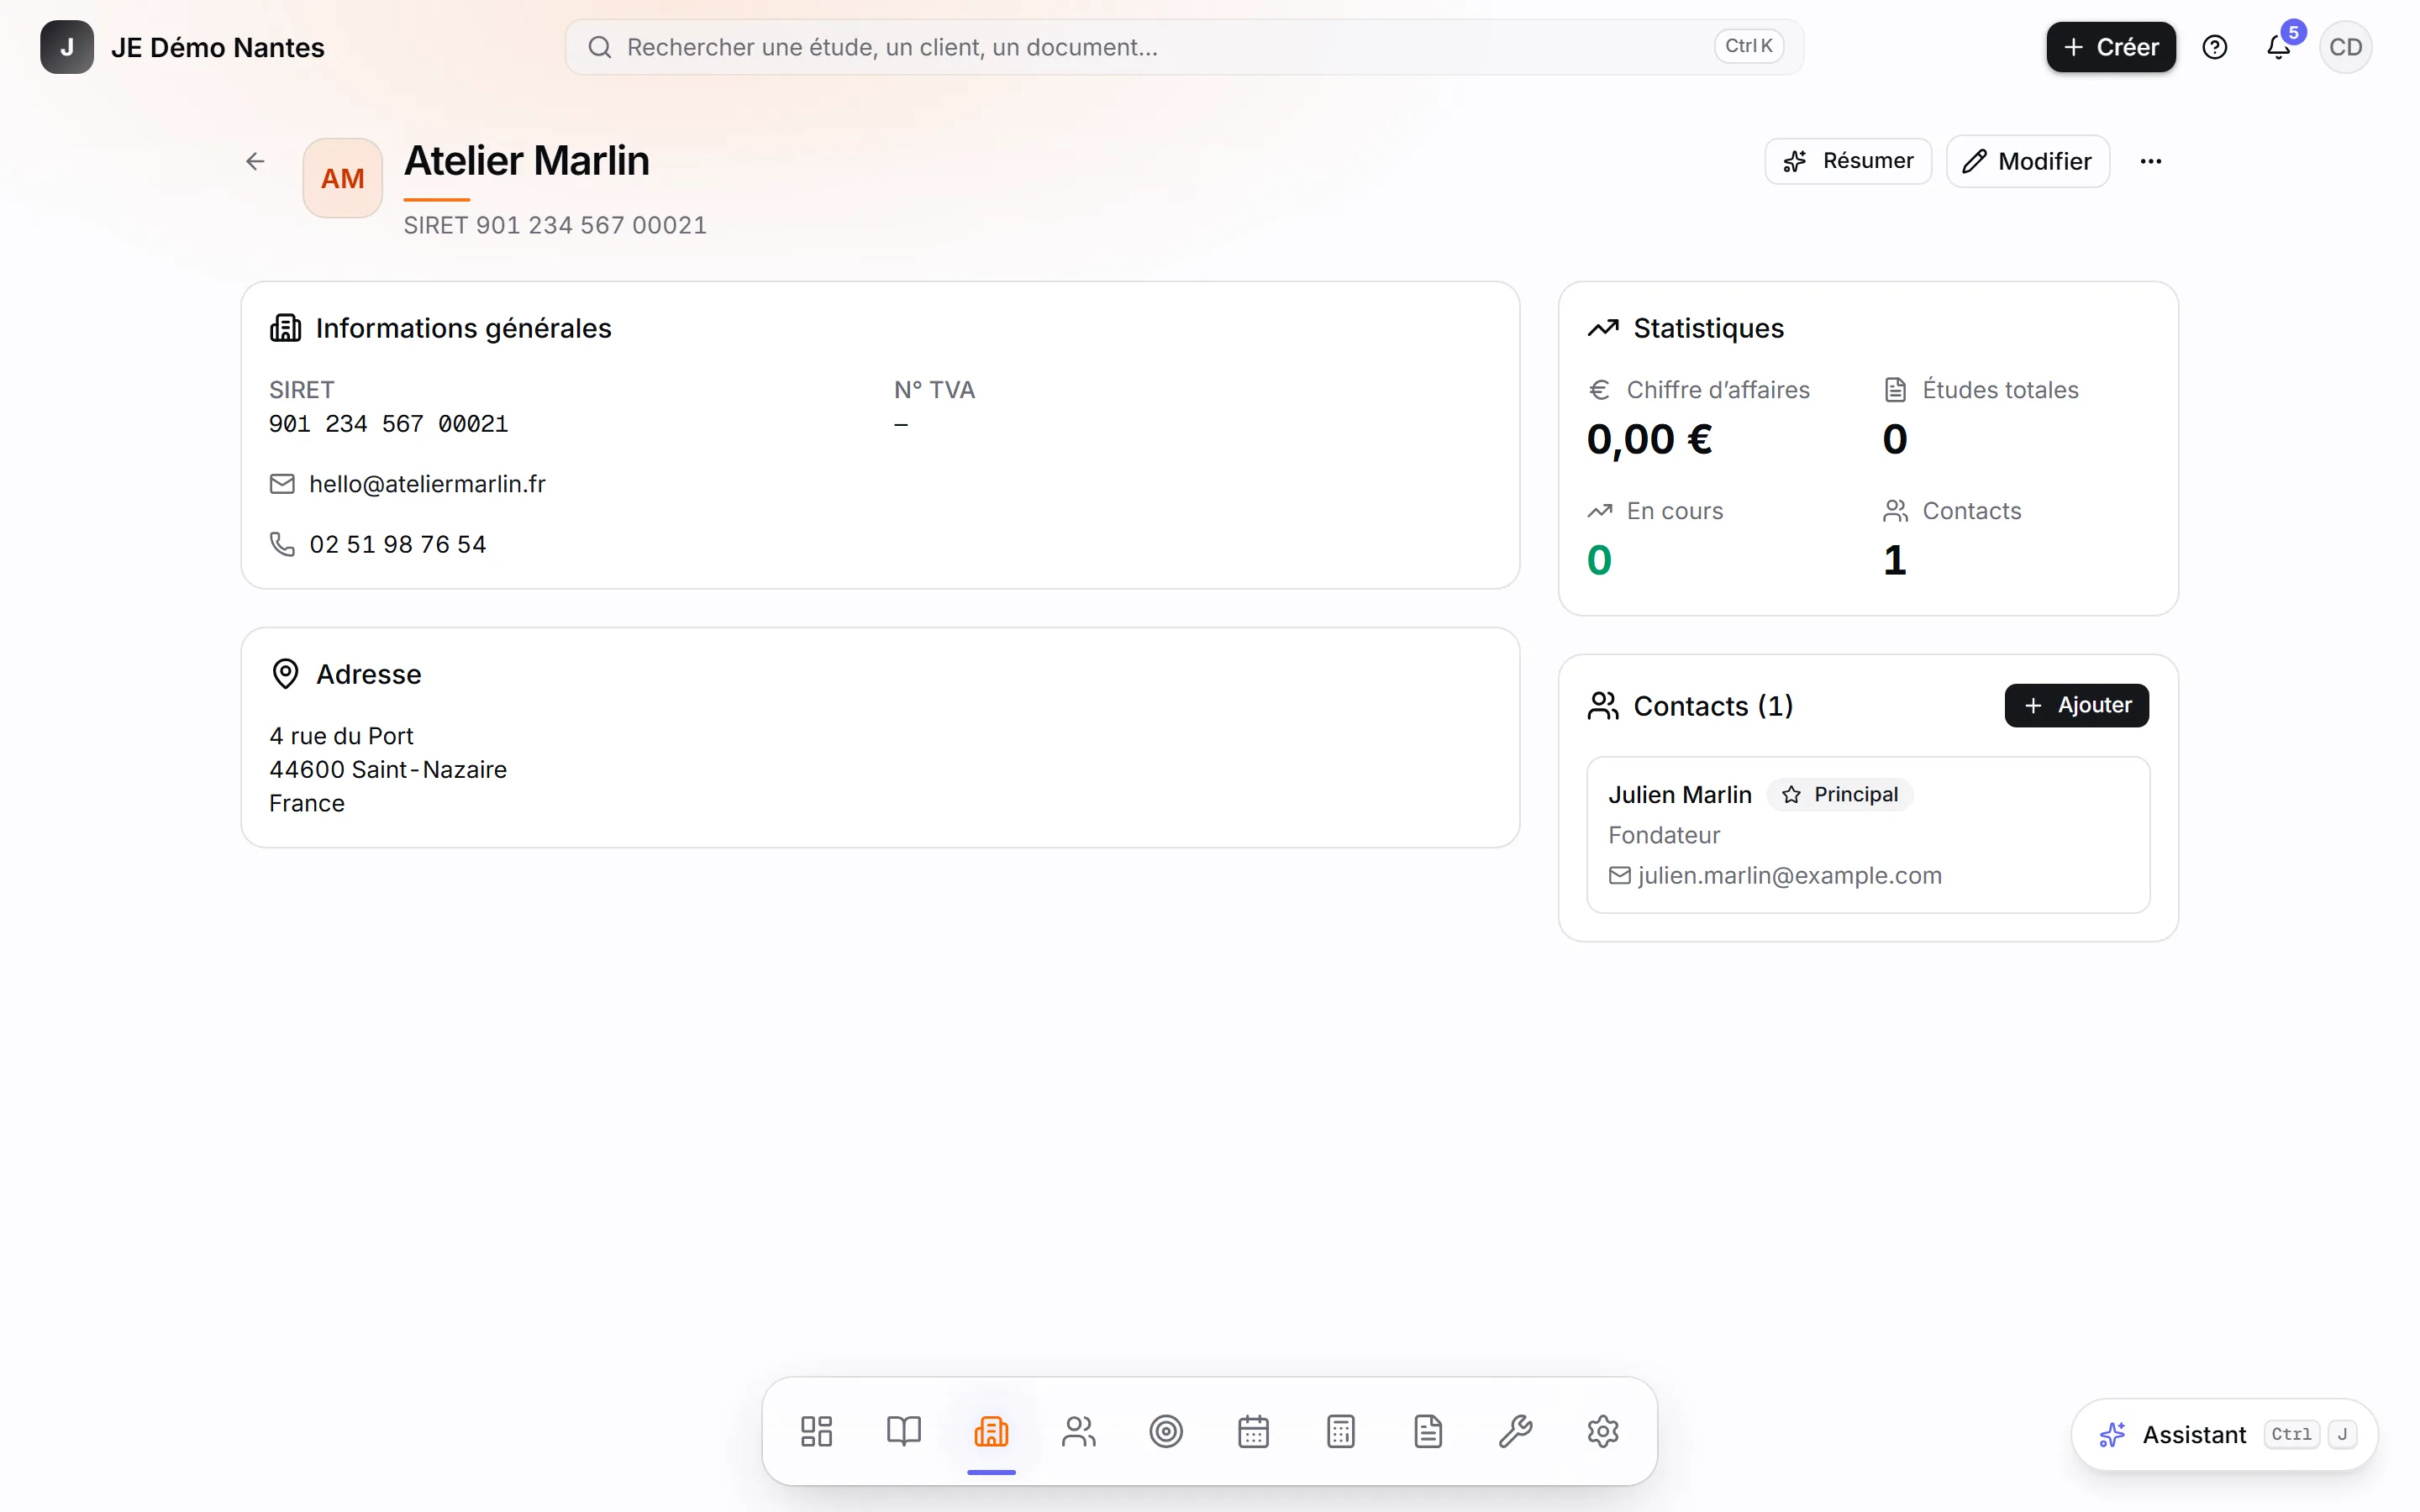Click the Chiffre d'affaires value 0,00 €
This screenshot has width=2420, height=1512.
point(1650,439)
